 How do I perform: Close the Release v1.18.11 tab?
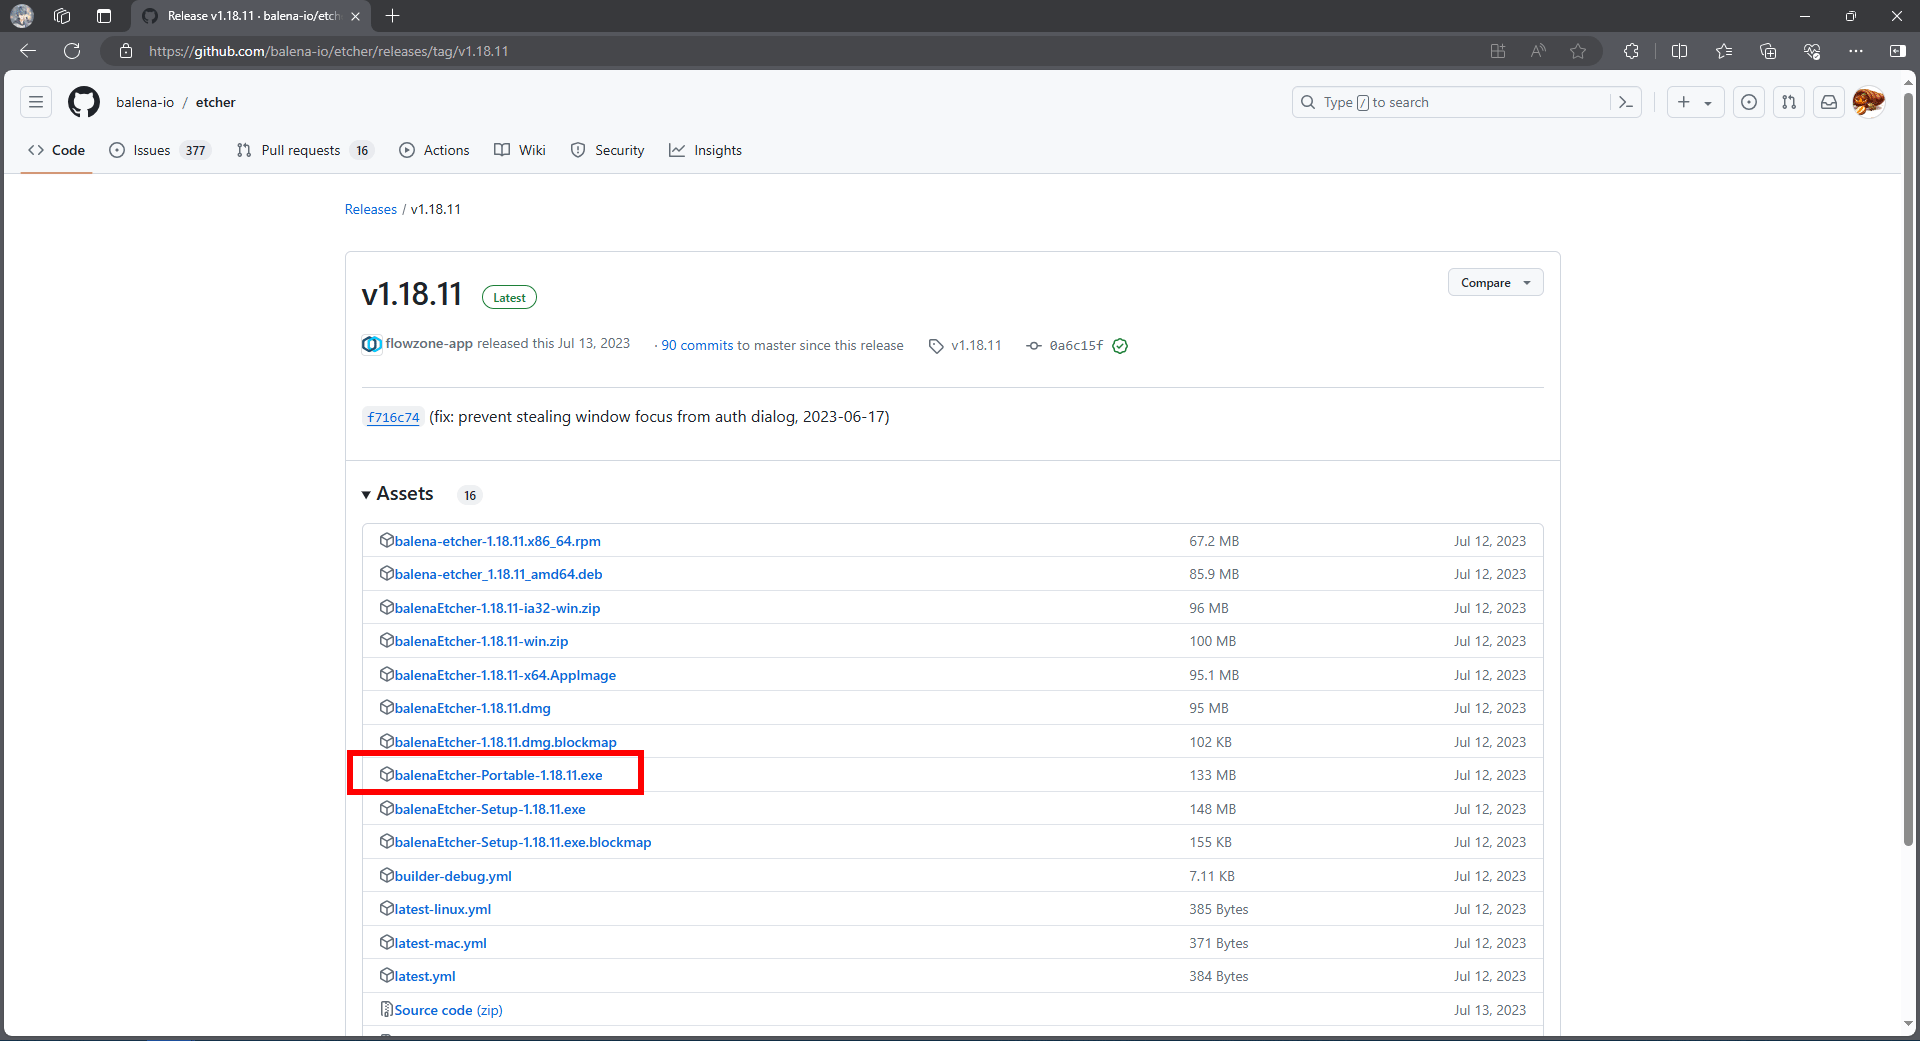coord(355,16)
